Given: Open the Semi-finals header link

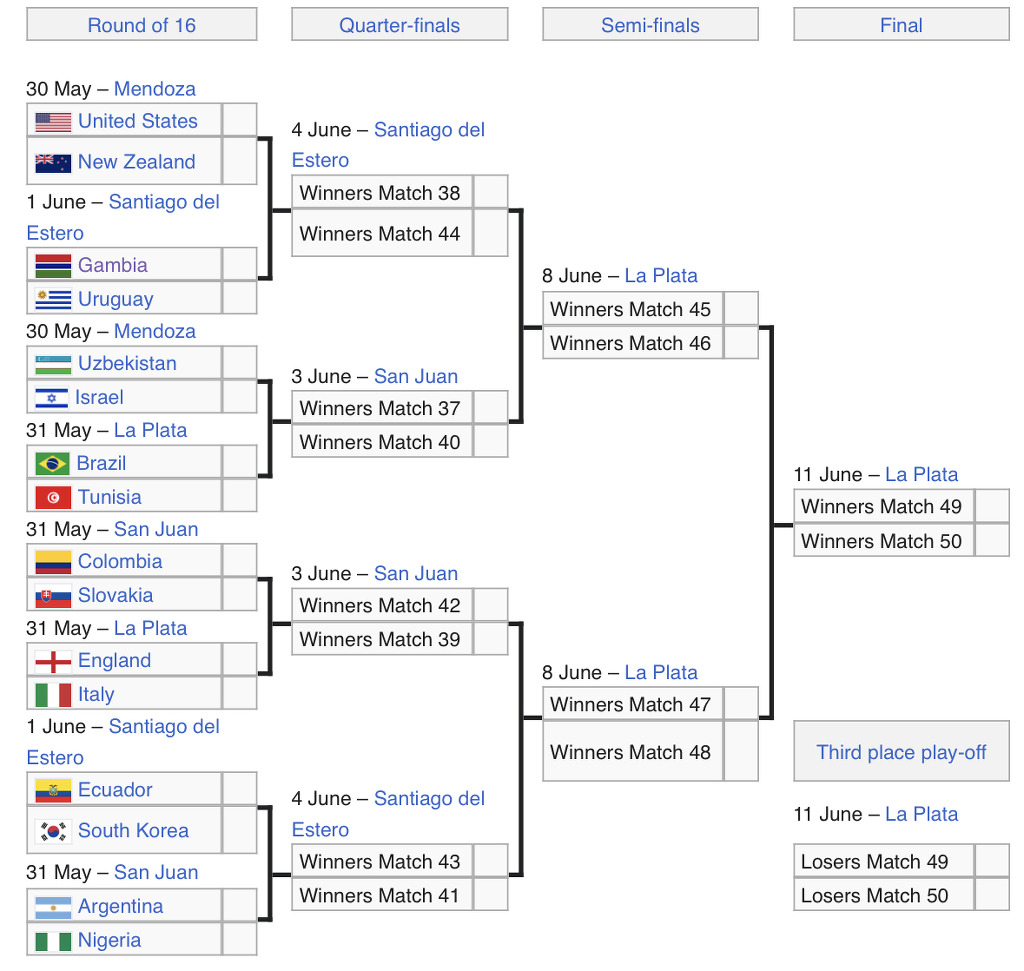Looking at the screenshot, I should tap(650, 25).
